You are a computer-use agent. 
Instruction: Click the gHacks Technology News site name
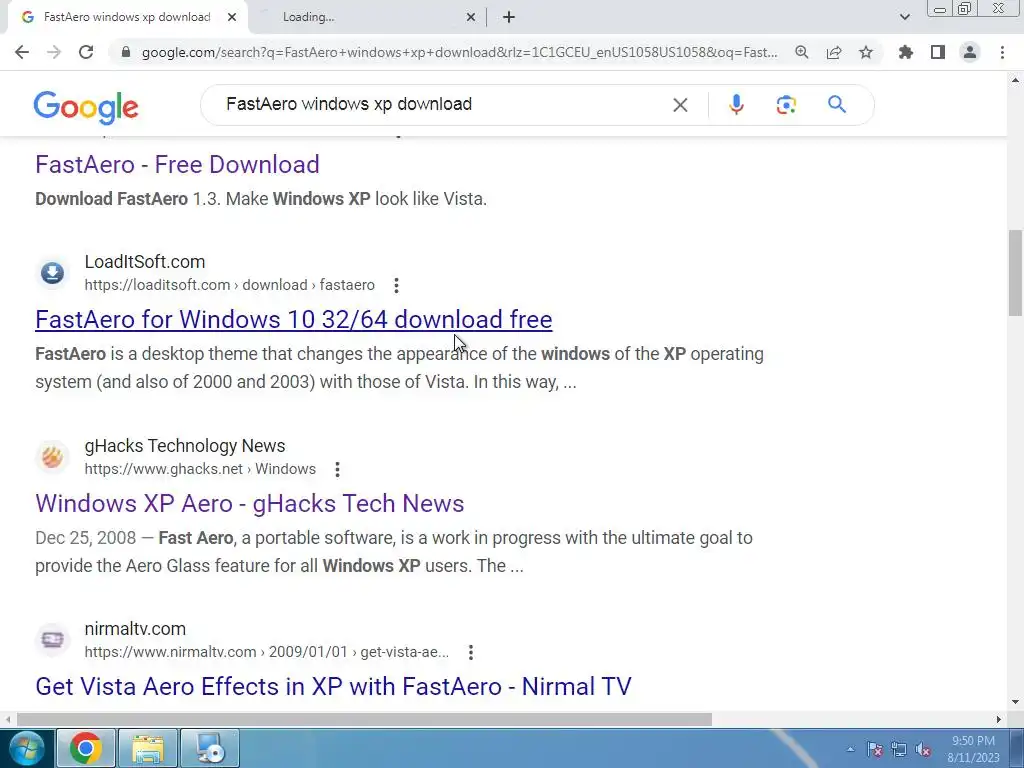(x=185, y=446)
